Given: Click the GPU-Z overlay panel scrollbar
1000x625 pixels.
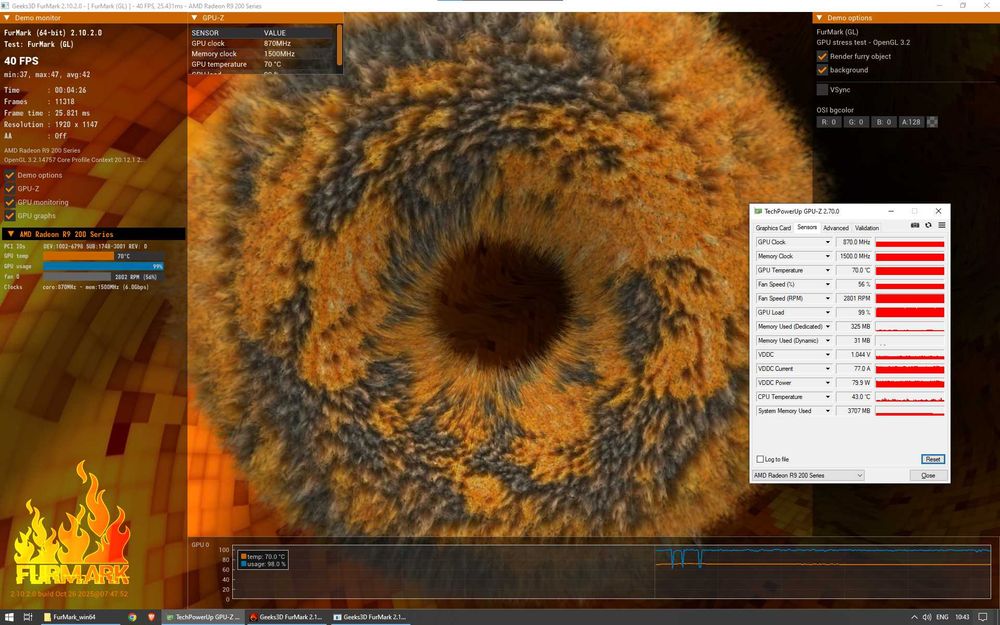Looking at the screenshot, I should pyautogui.click(x=339, y=45).
